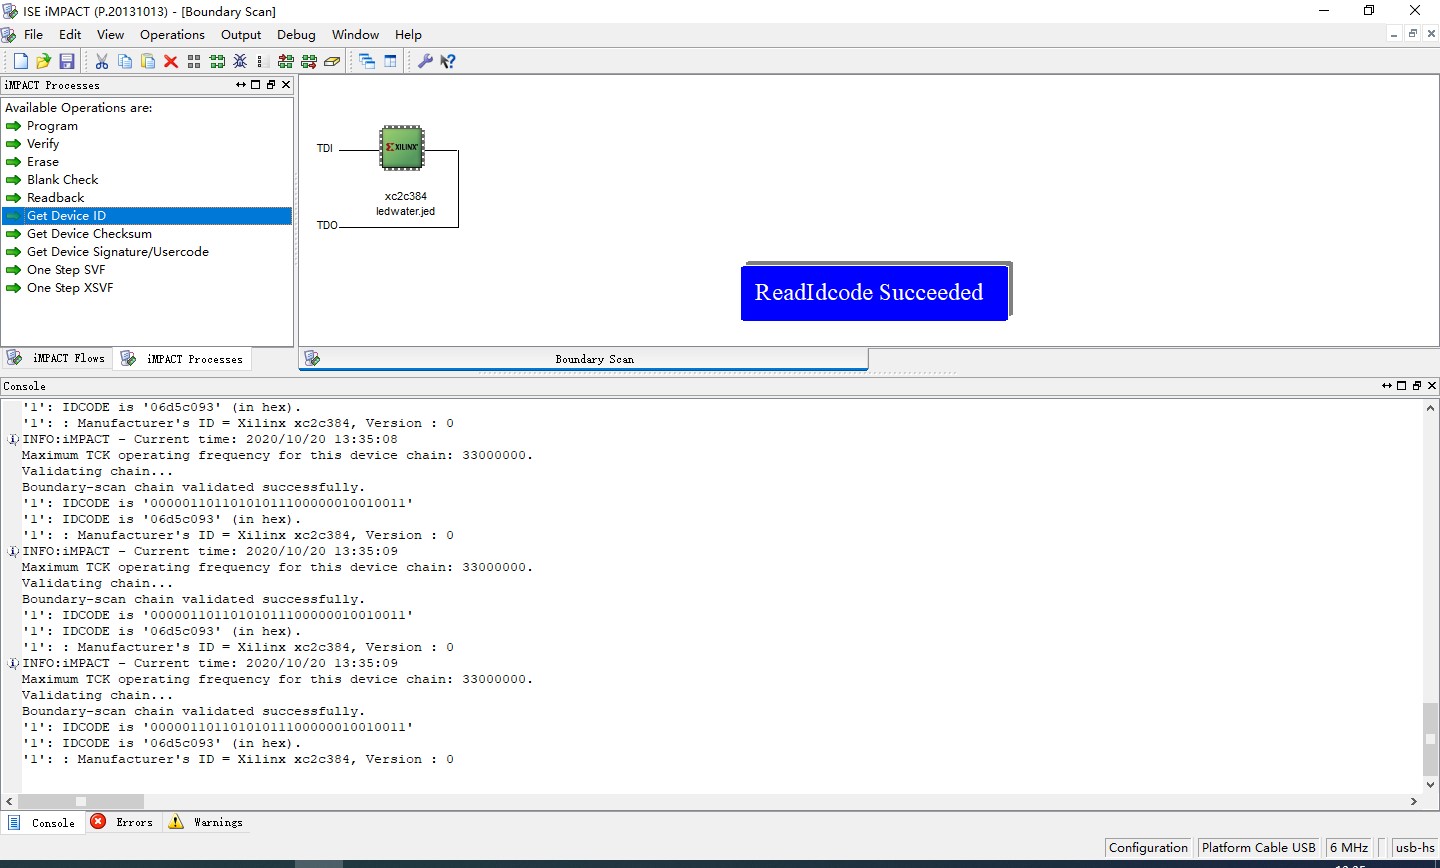The width and height of the screenshot is (1440, 868).
Task: Select One Step XSVF operation
Action: tap(70, 288)
